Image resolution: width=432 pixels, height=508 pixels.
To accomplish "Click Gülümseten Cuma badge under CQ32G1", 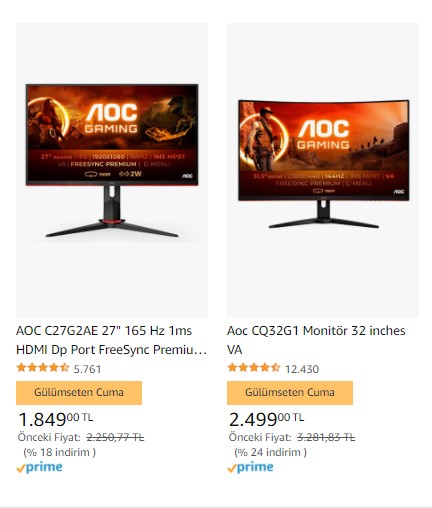I will (x=290, y=393).
